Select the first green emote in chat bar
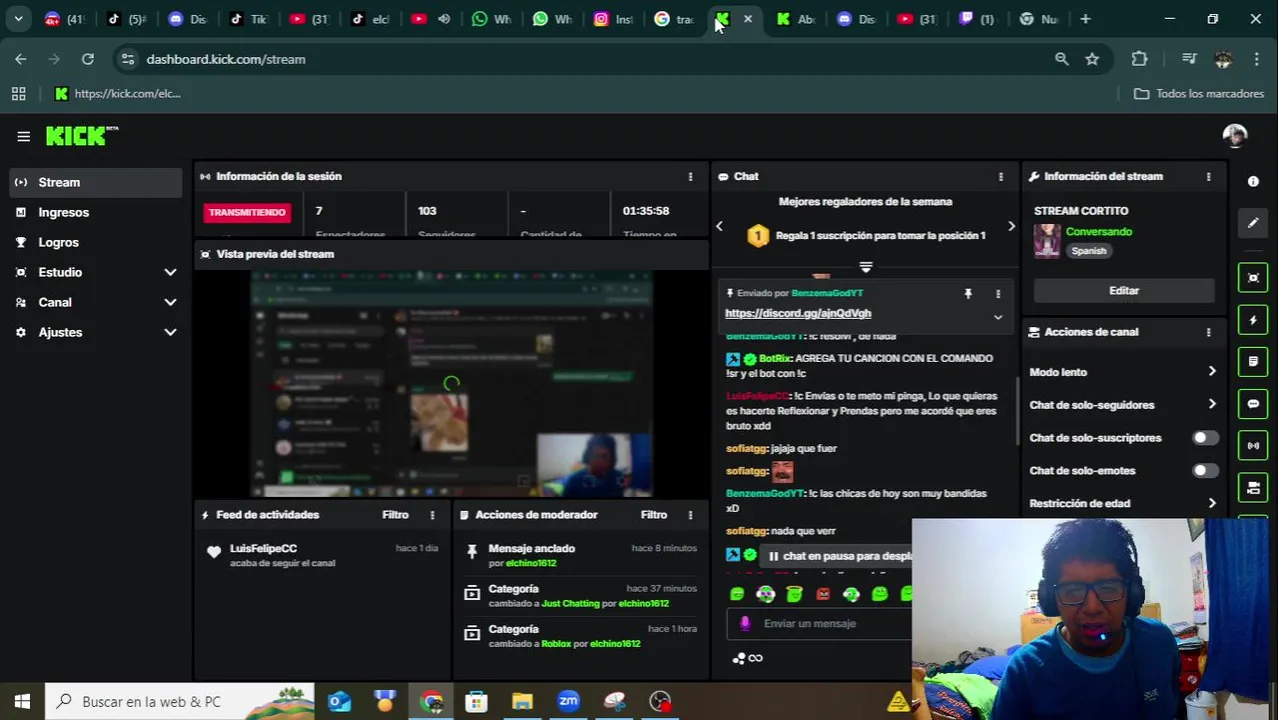1278x720 pixels. point(737,594)
